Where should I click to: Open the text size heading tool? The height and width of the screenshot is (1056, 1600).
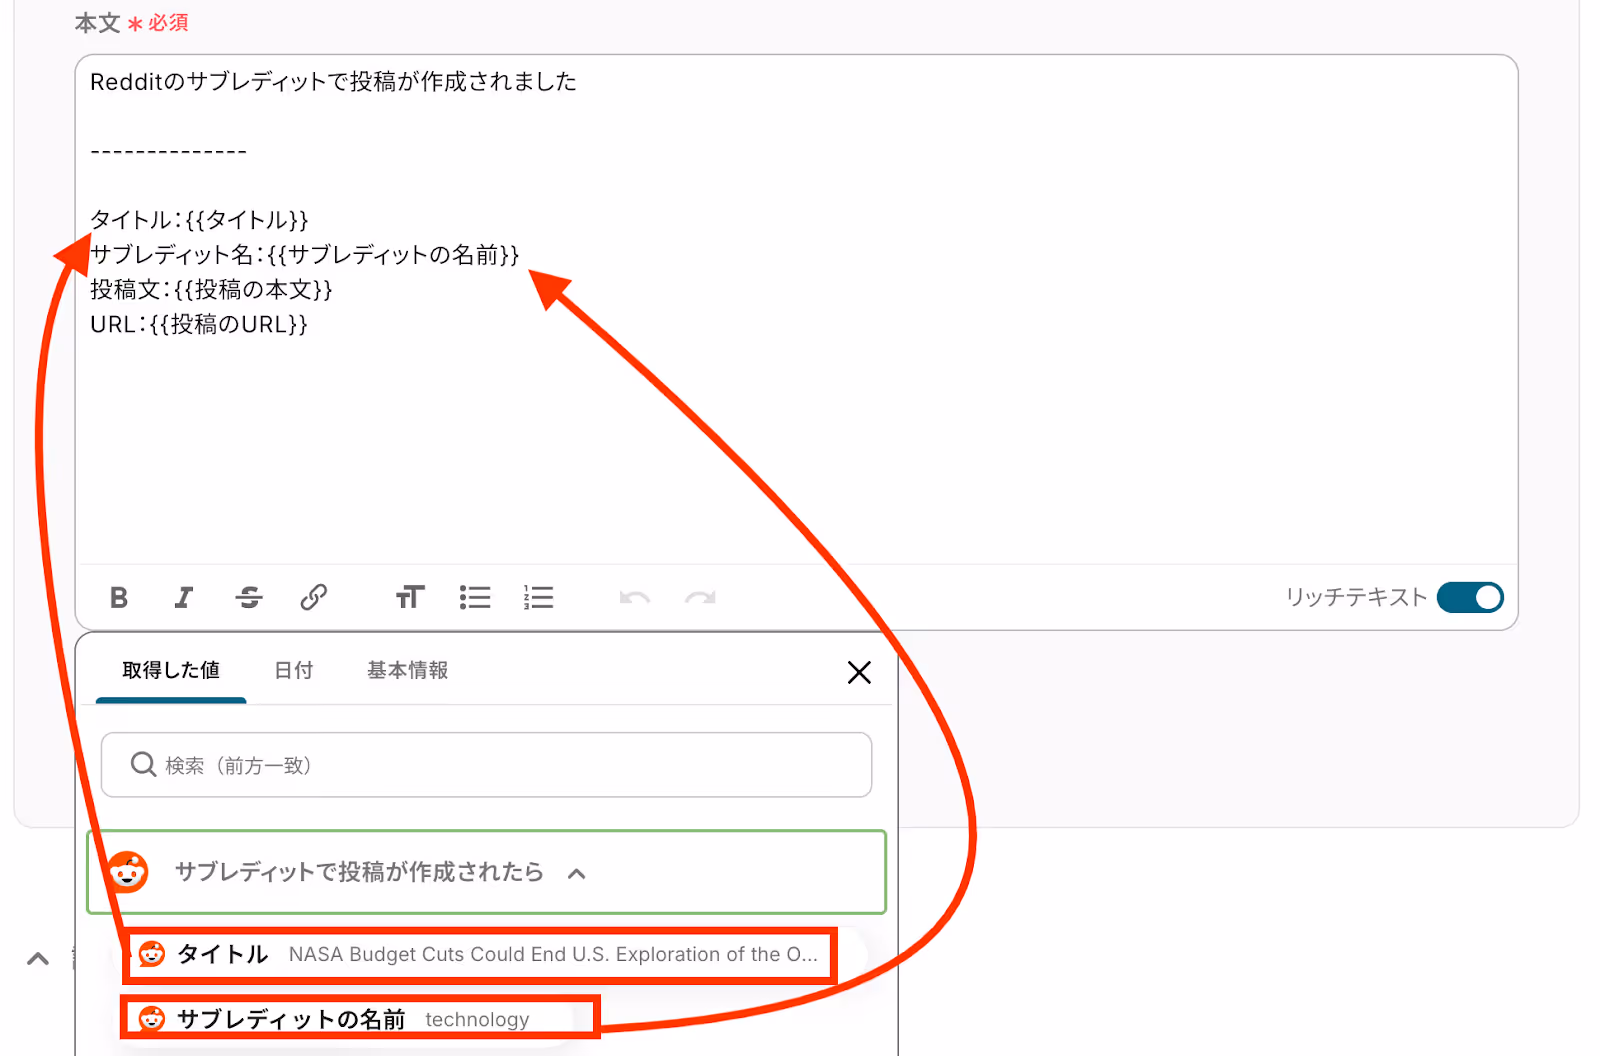410,598
